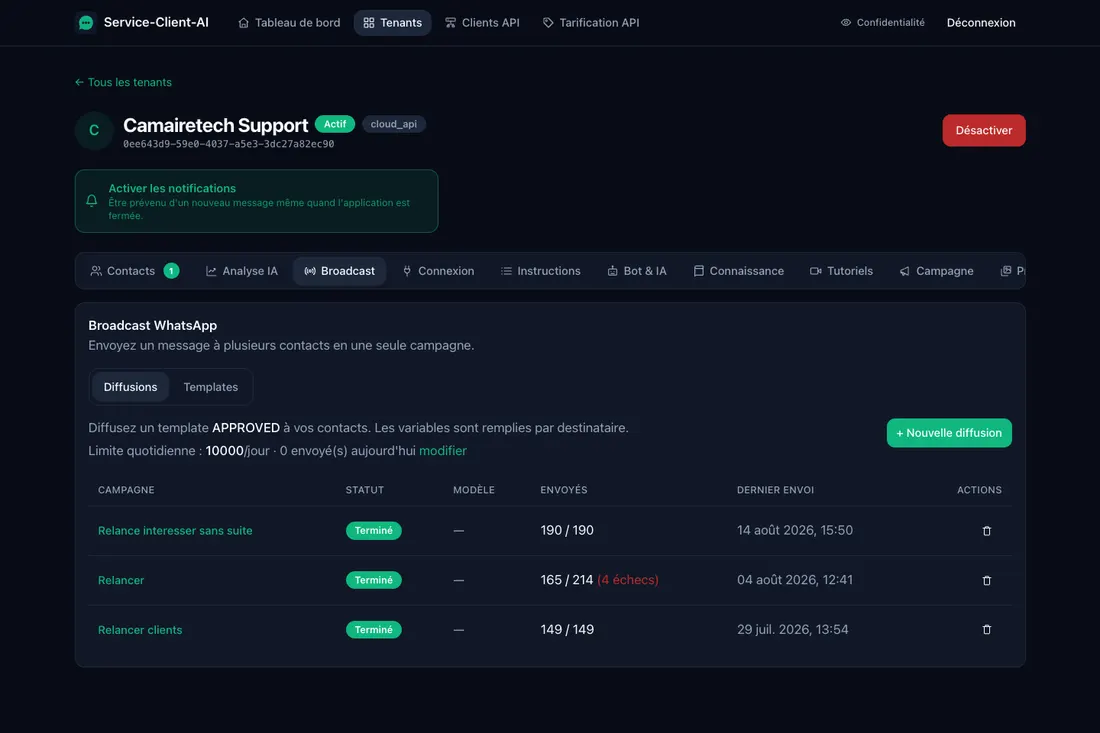Go back via Tous les tenants link
The height and width of the screenshot is (733, 1100).
coord(123,82)
